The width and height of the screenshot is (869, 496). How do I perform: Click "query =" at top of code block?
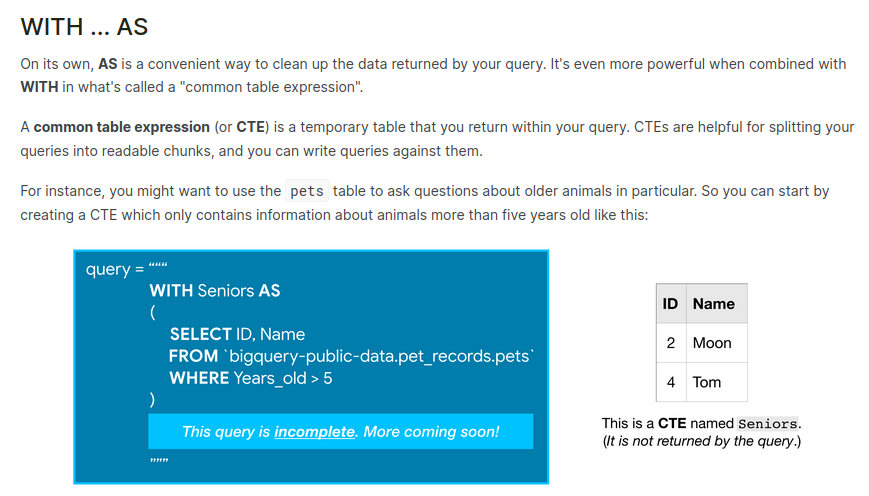click(114, 269)
